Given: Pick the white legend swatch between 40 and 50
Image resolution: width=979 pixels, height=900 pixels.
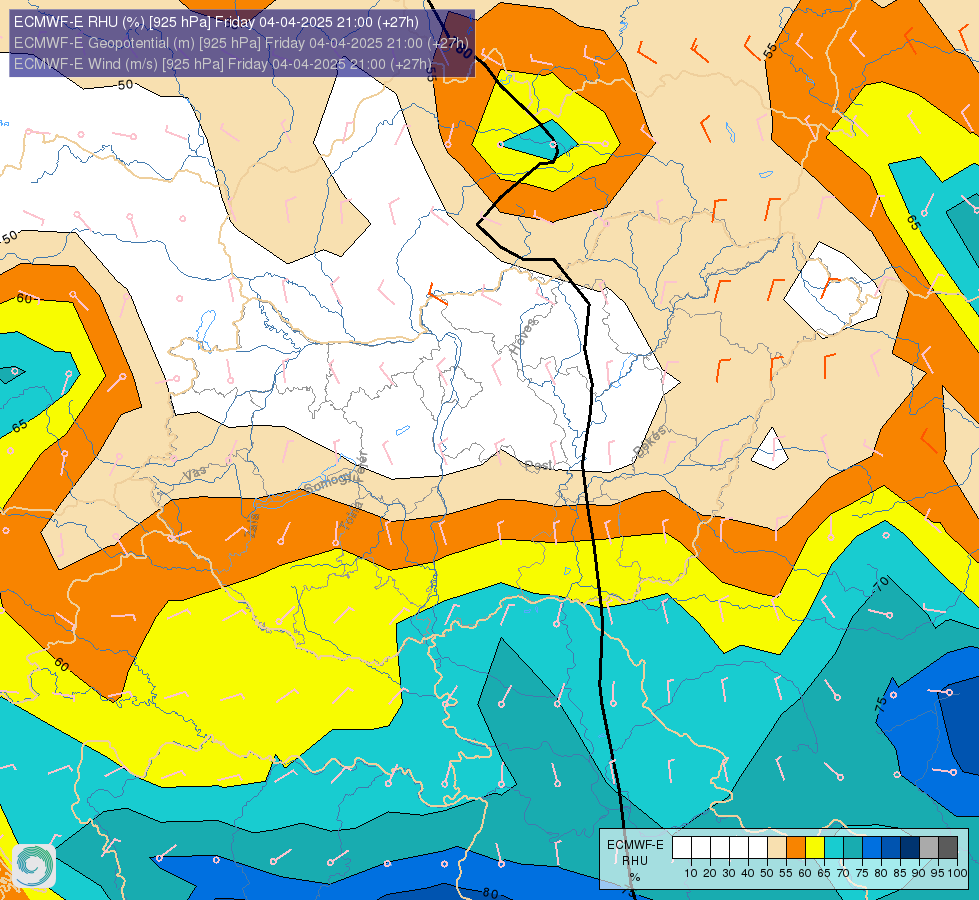Looking at the screenshot, I should click(x=758, y=848).
